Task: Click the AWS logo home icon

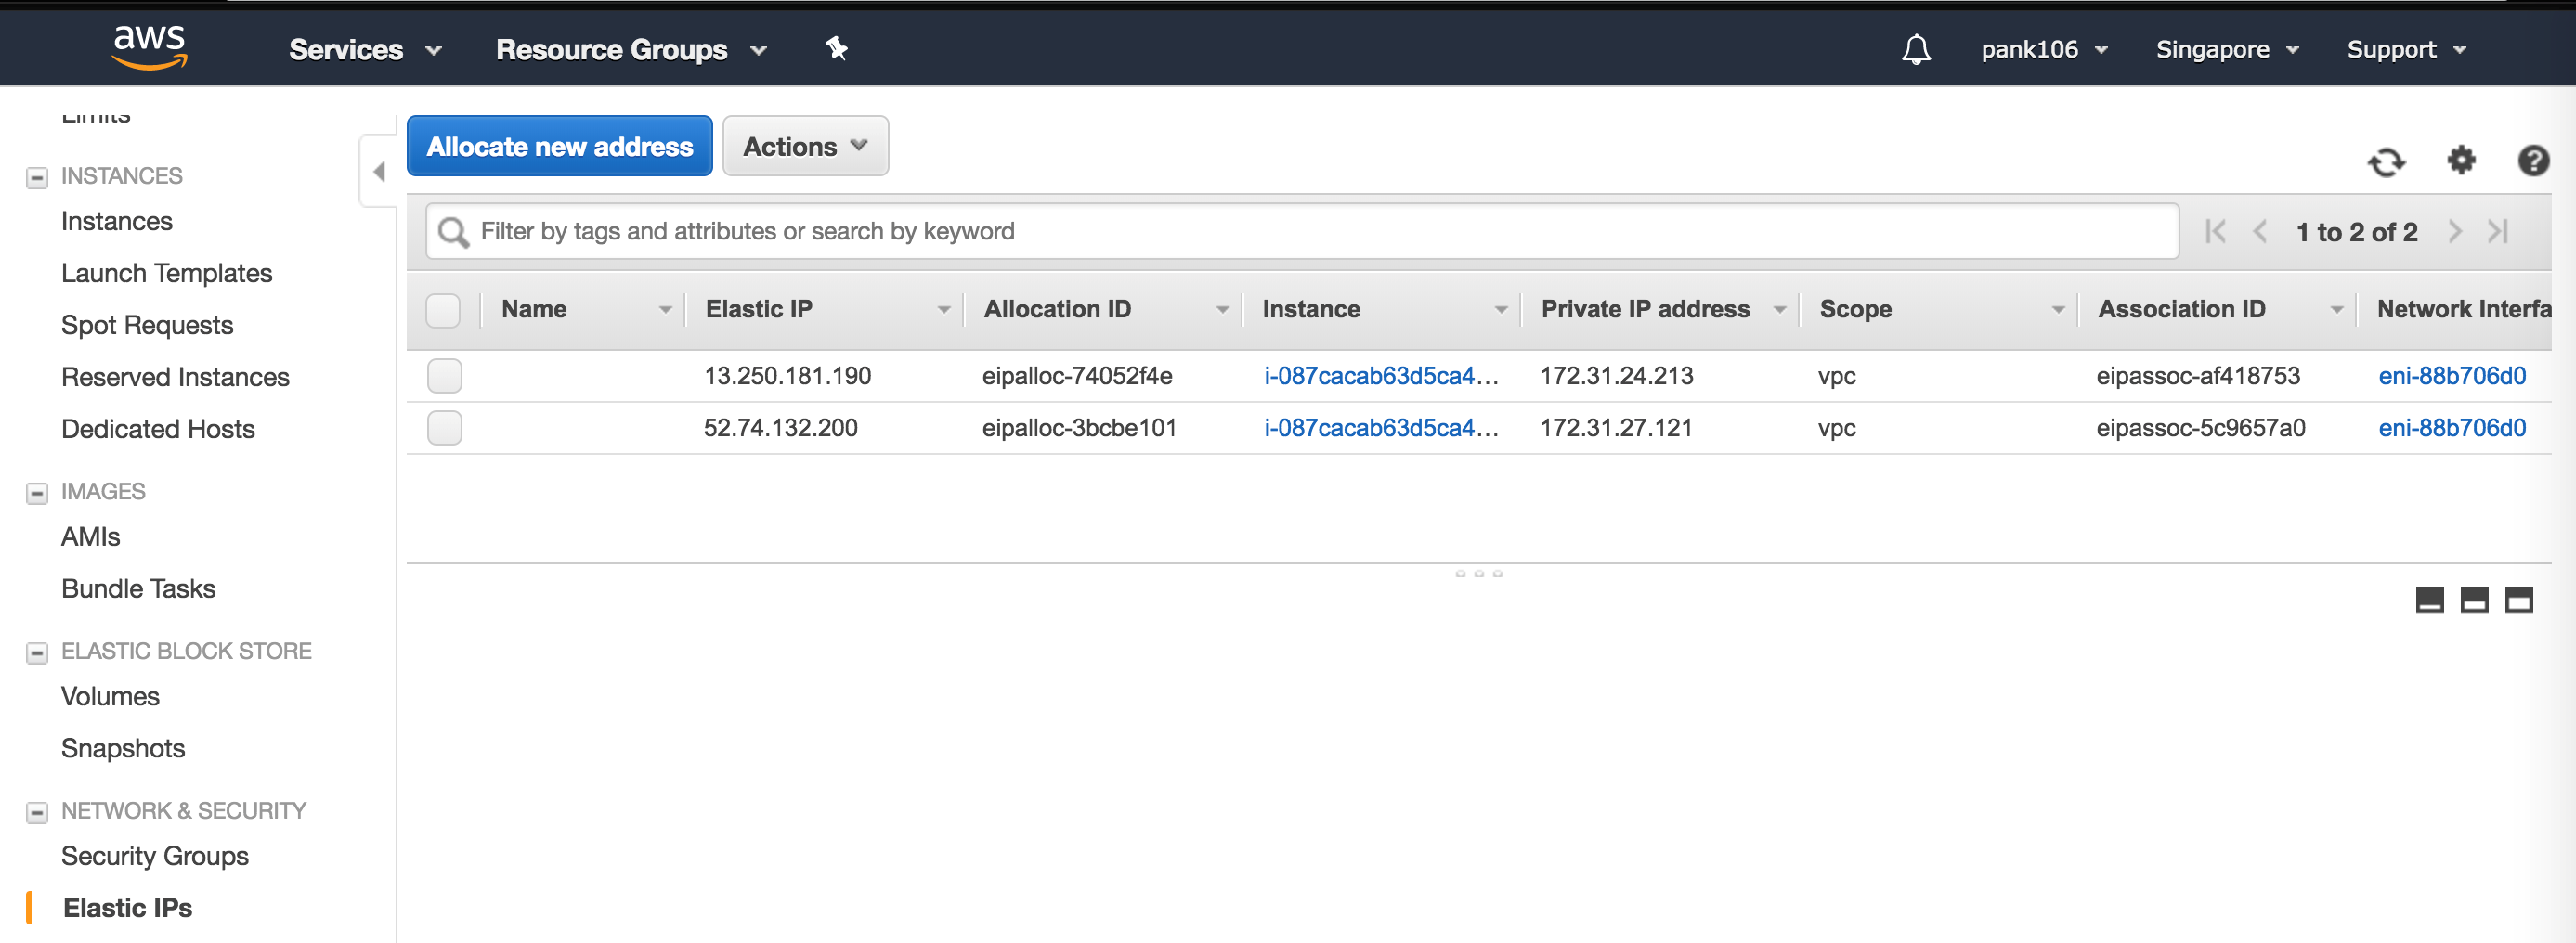Action: click(149, 47)
